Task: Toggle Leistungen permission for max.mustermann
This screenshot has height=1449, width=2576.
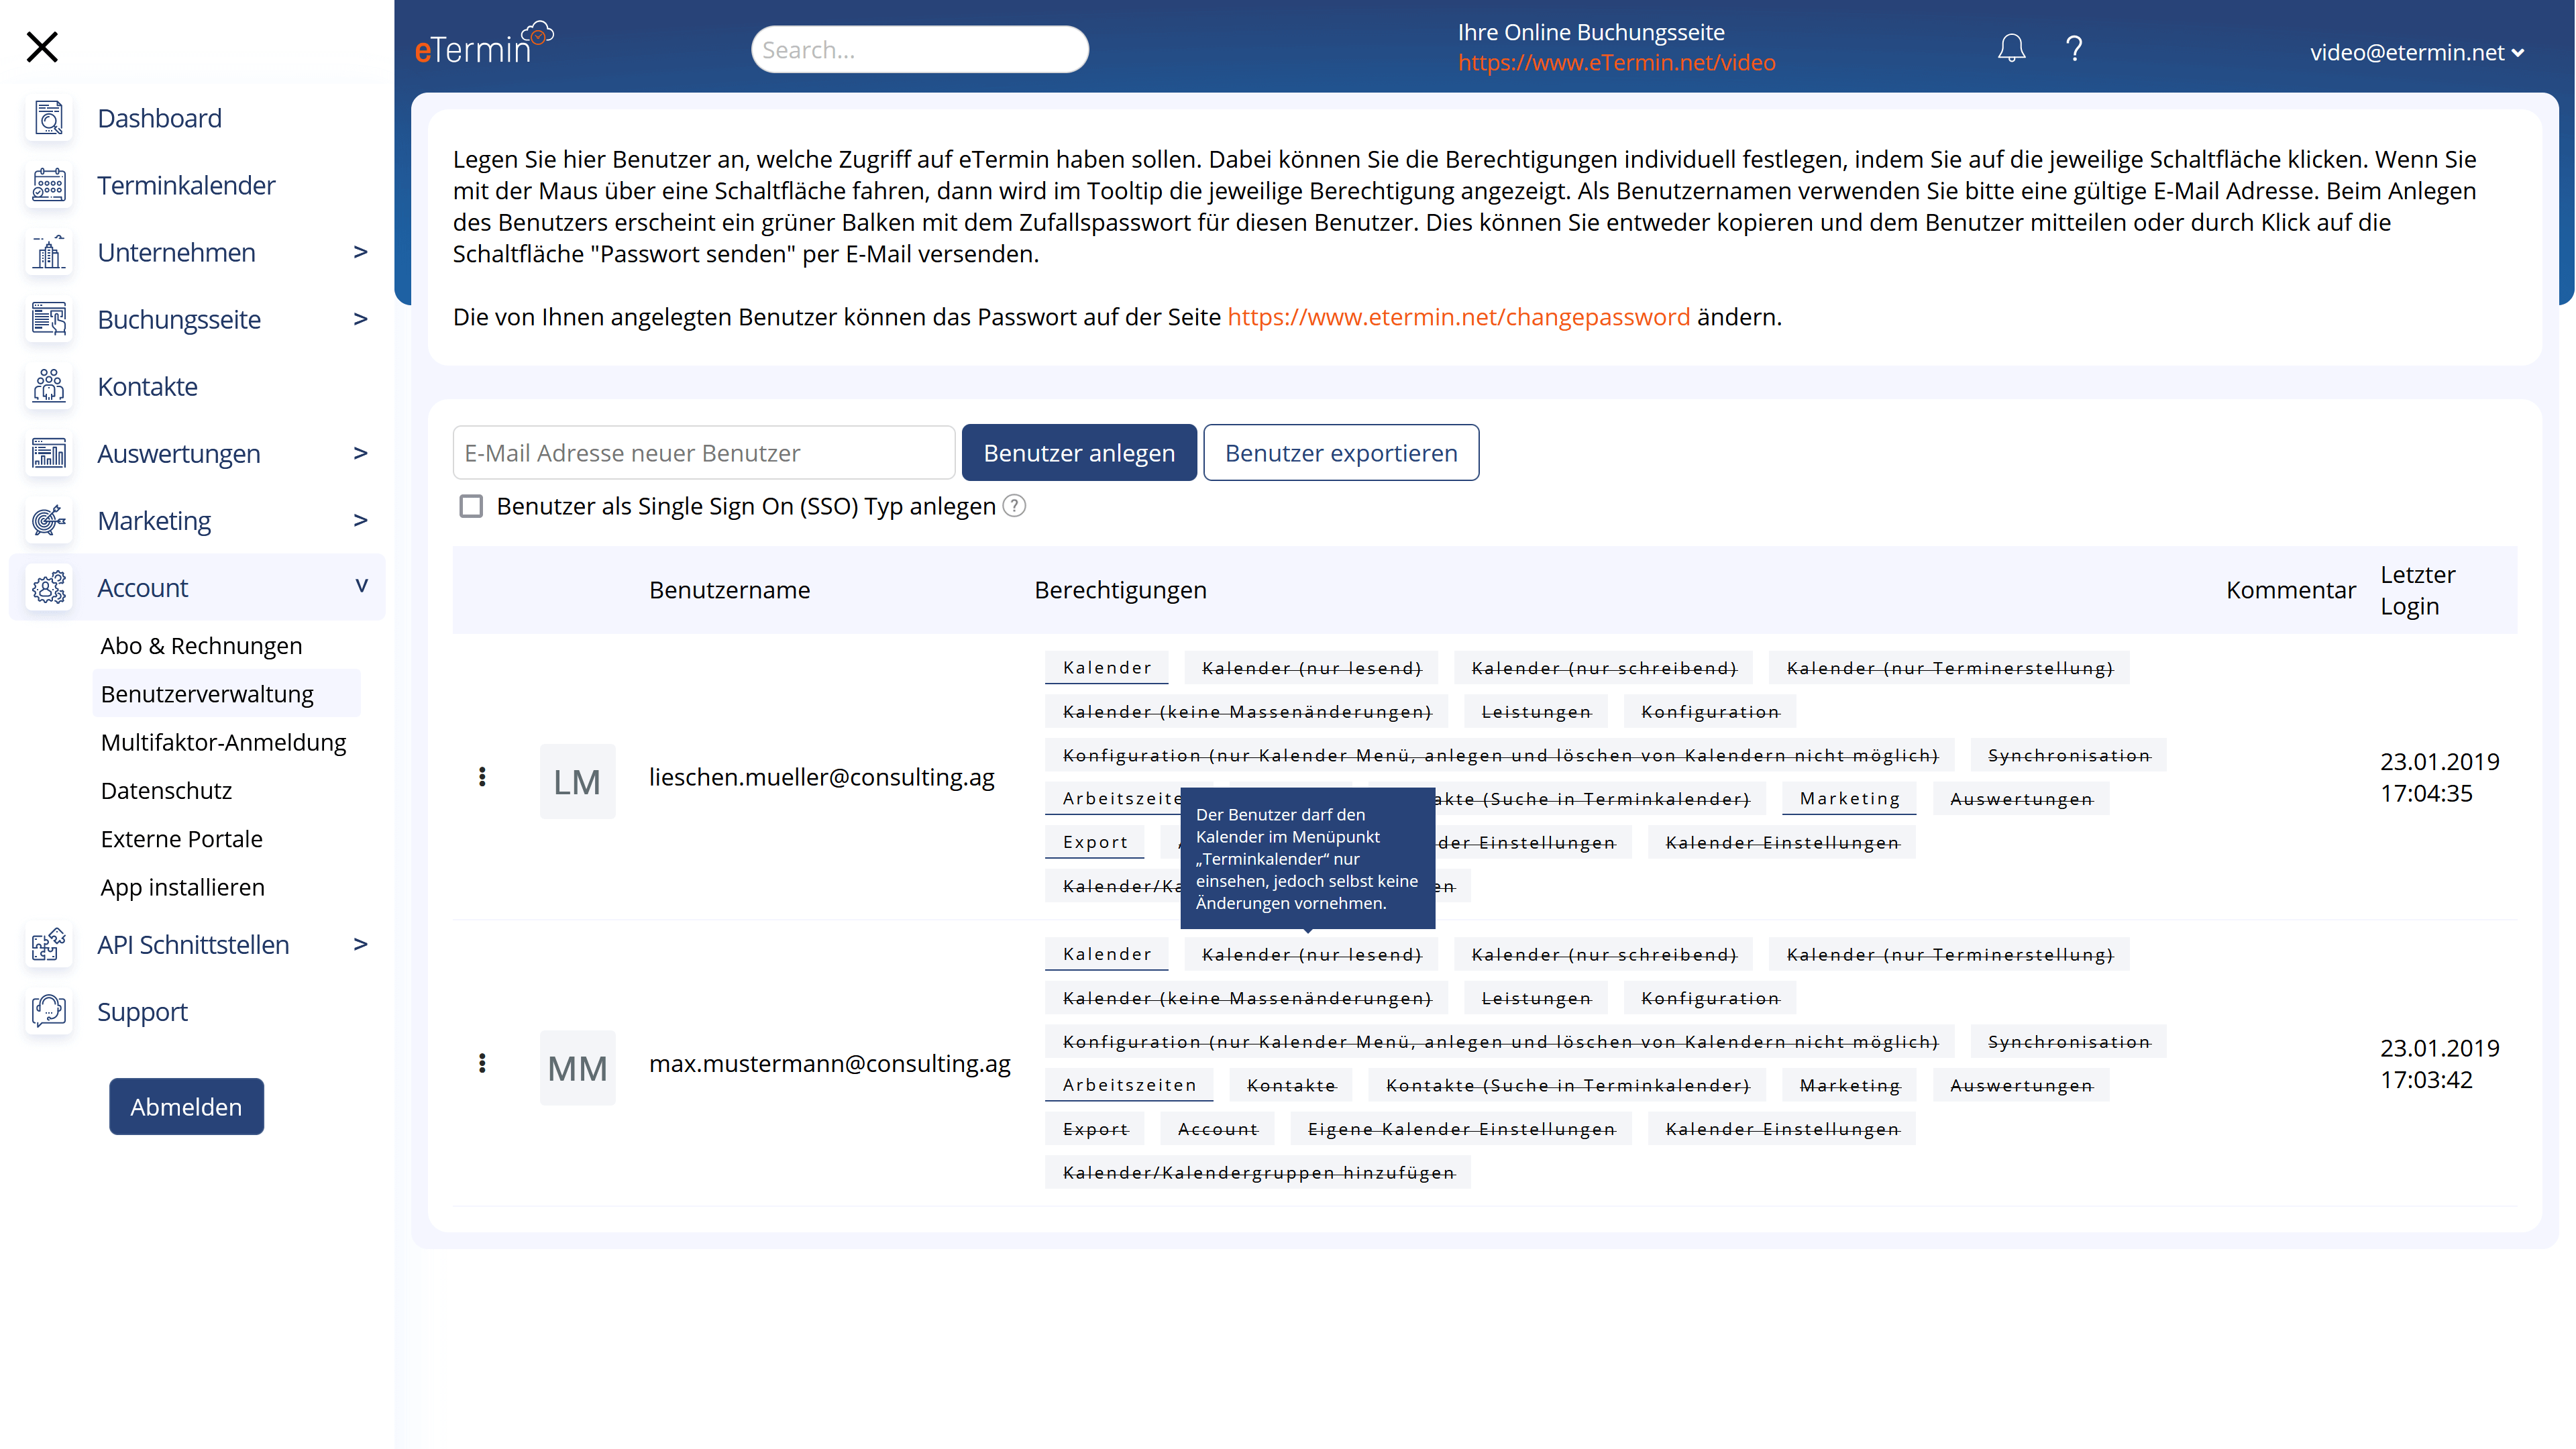Action: point(1535,998)
